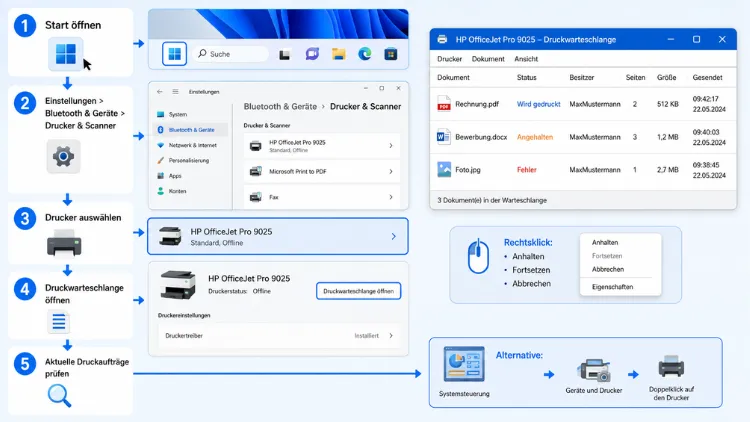Click the Systemsteuerung icon
The height and width of the screenshot is (422, 750).
pos(464,364)
